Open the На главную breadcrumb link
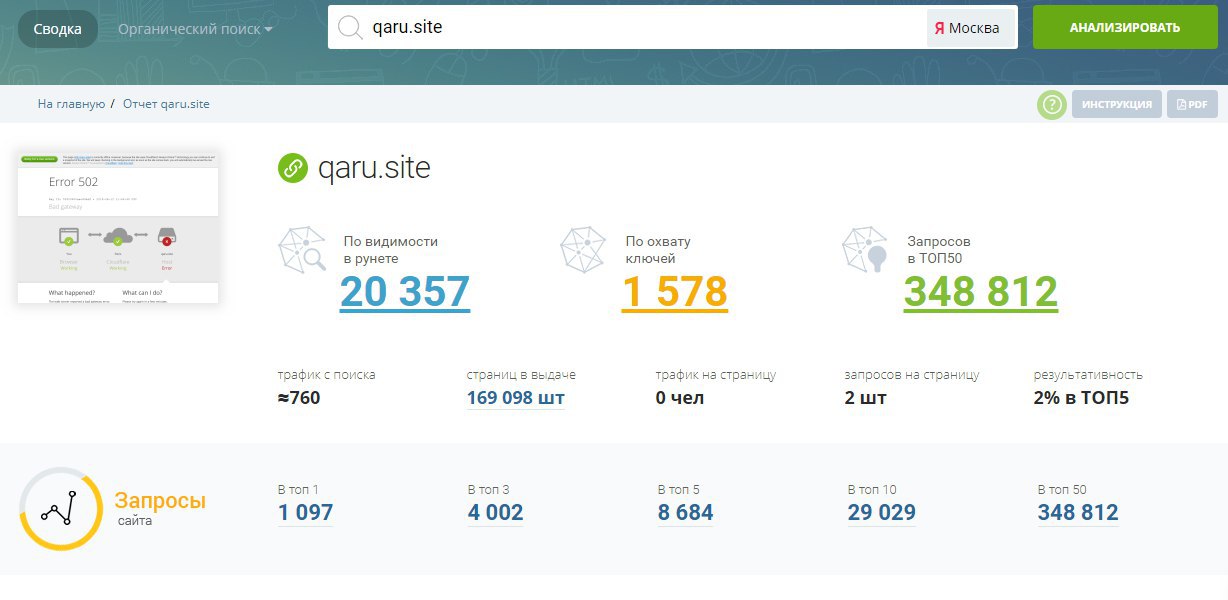Viewport: 1228px width, 600px height. coord(71,104)
